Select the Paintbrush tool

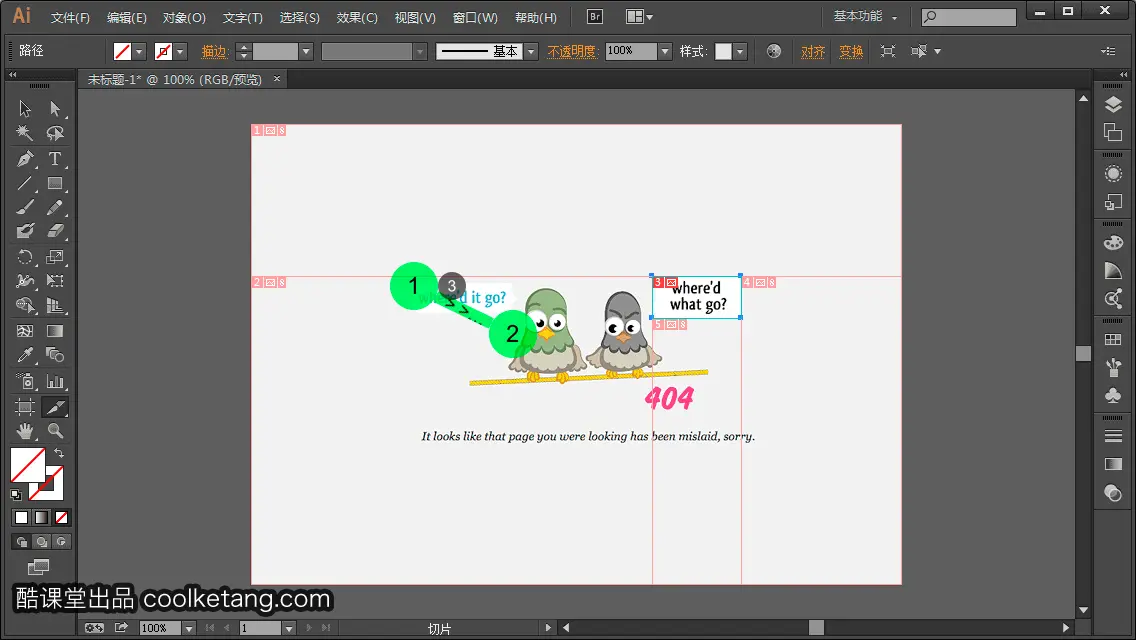25,207
